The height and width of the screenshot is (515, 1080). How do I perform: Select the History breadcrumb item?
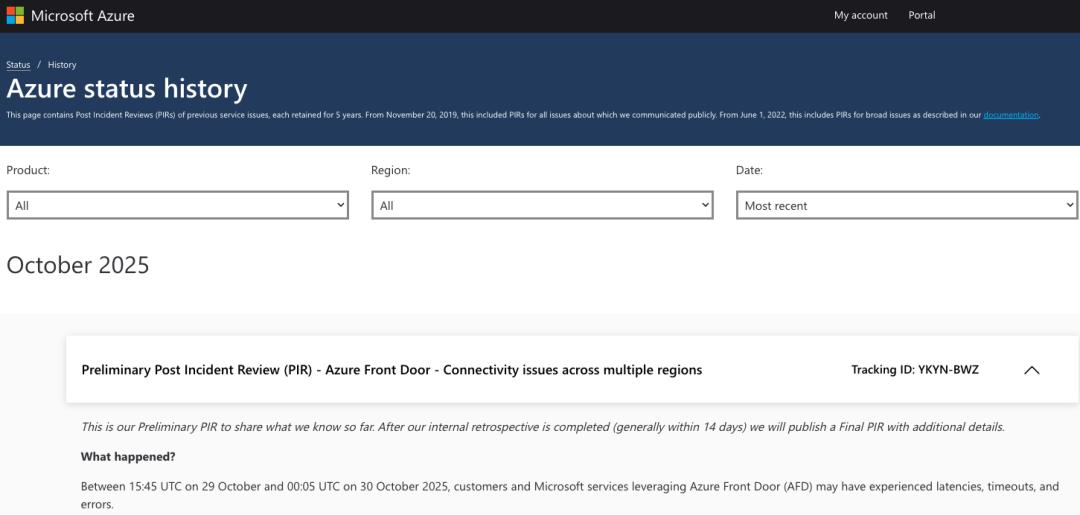click(62, 65)
